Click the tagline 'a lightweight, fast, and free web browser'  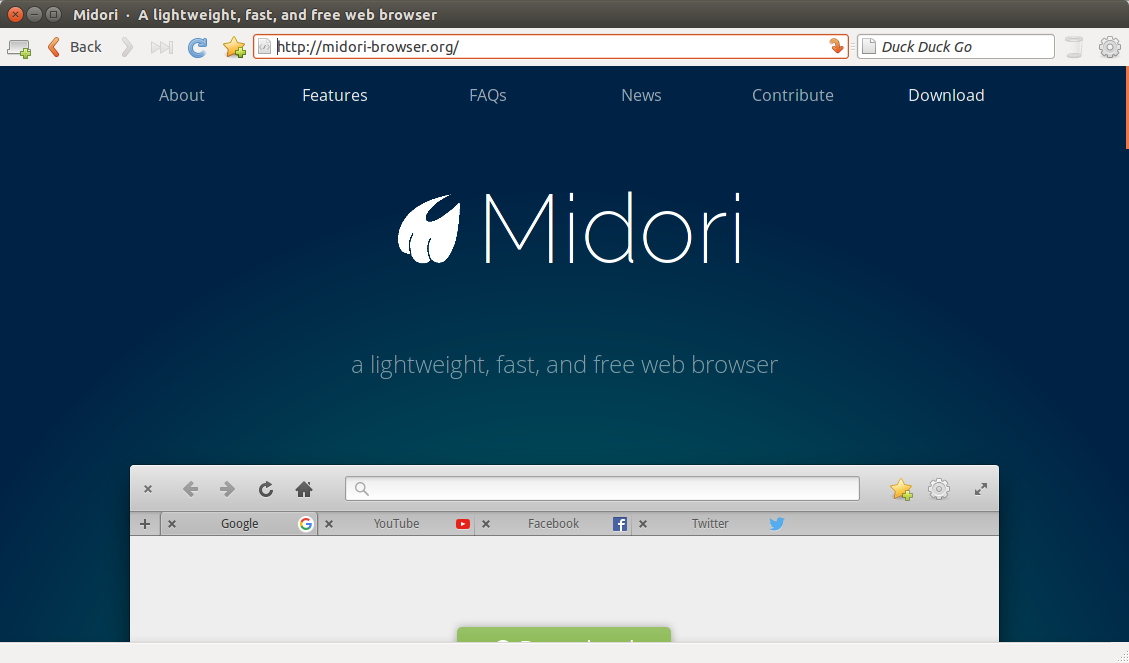click(x=564, y=364)
